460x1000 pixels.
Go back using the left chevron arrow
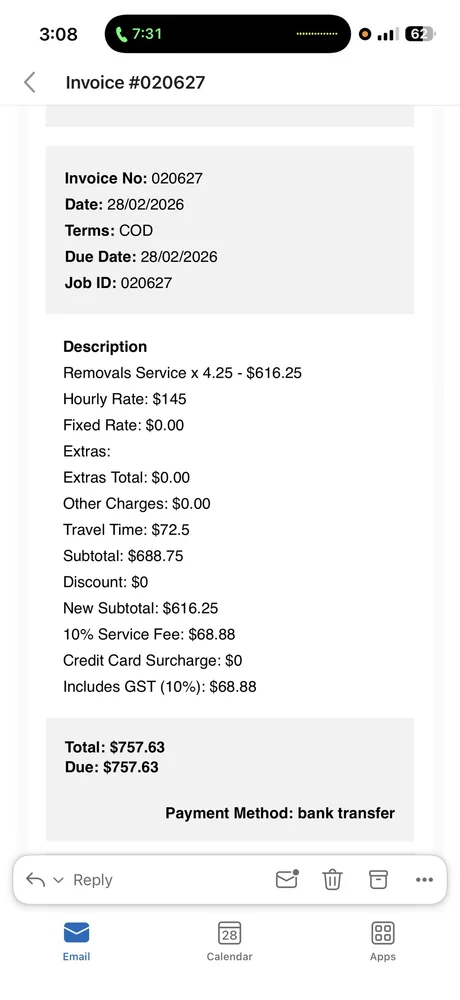[29, 82]
